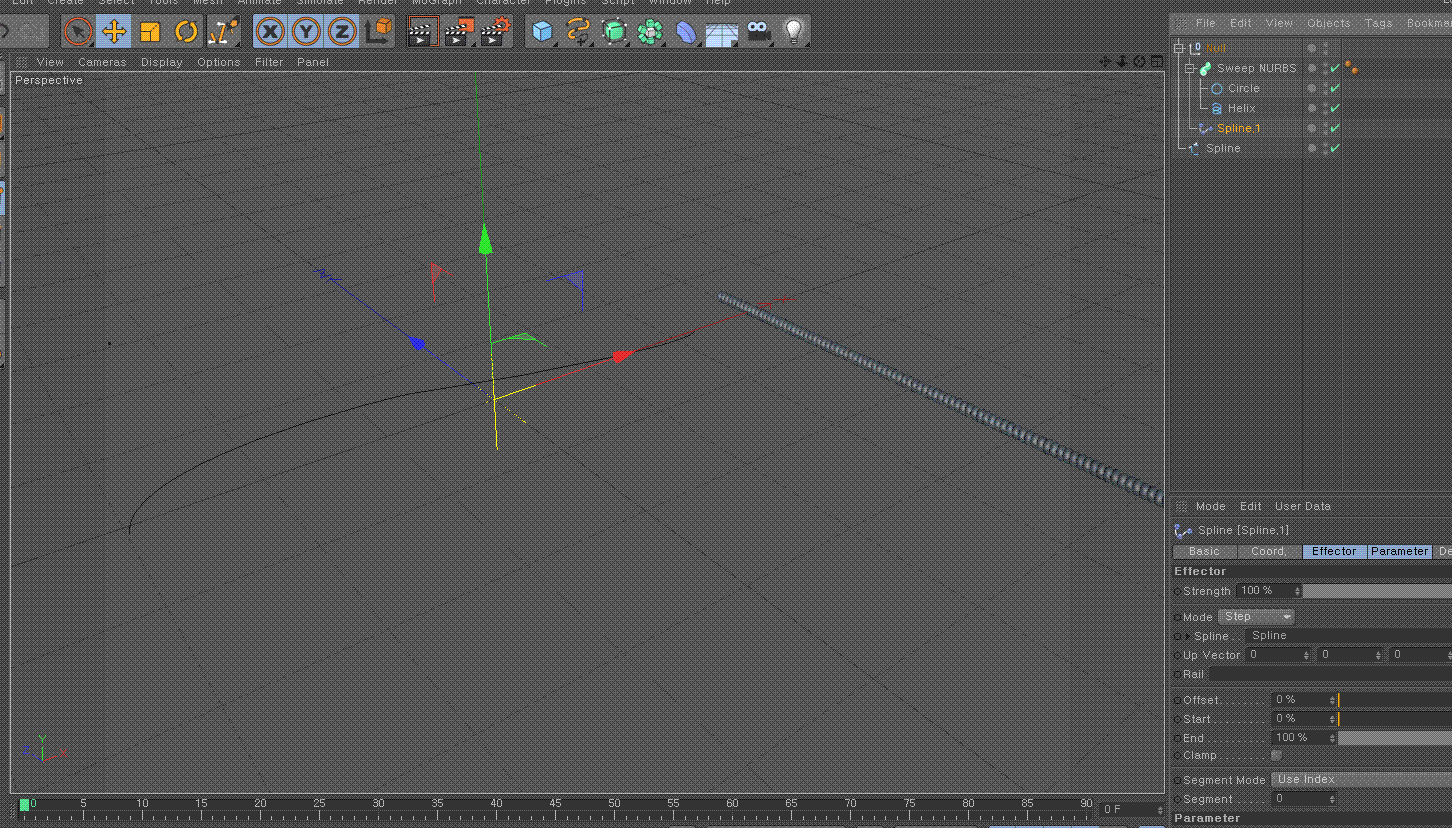Open the Segment Mode Use Index dropdown
This screenshot has width=1452, height=828.
pos(1361,780)
